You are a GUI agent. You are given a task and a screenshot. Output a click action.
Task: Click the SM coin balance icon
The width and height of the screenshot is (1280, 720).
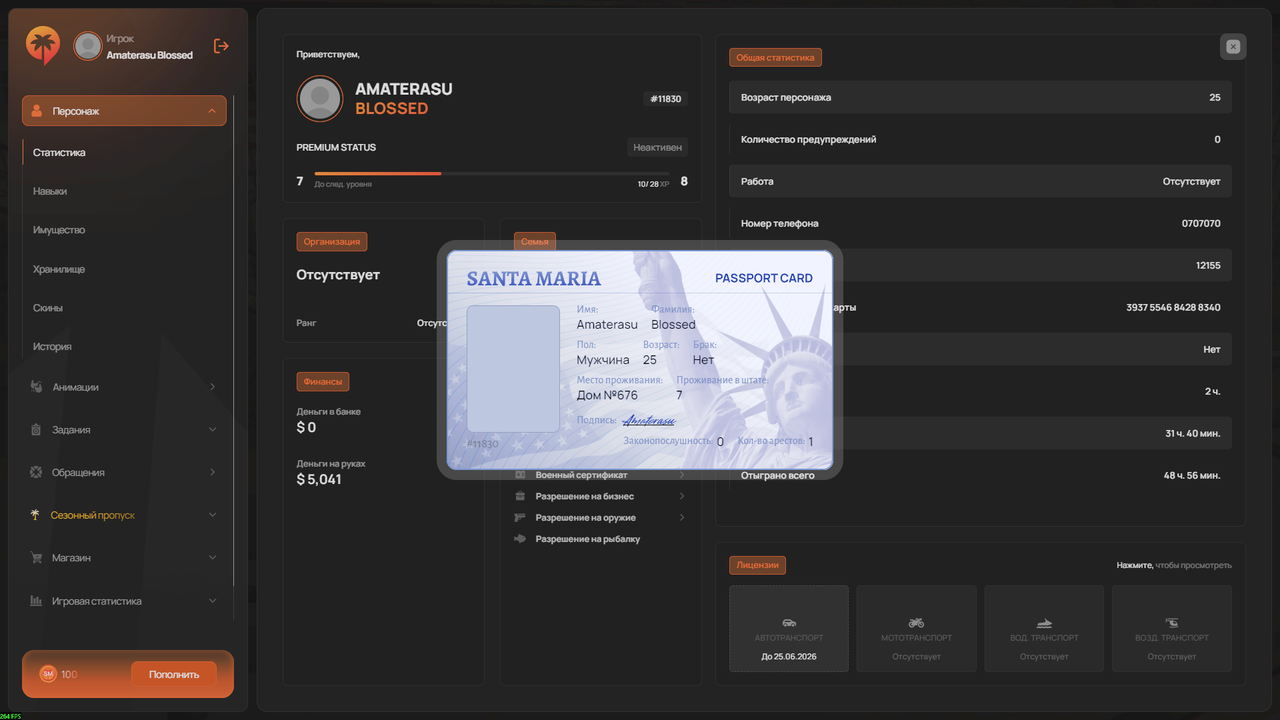[x=47, y=674]
